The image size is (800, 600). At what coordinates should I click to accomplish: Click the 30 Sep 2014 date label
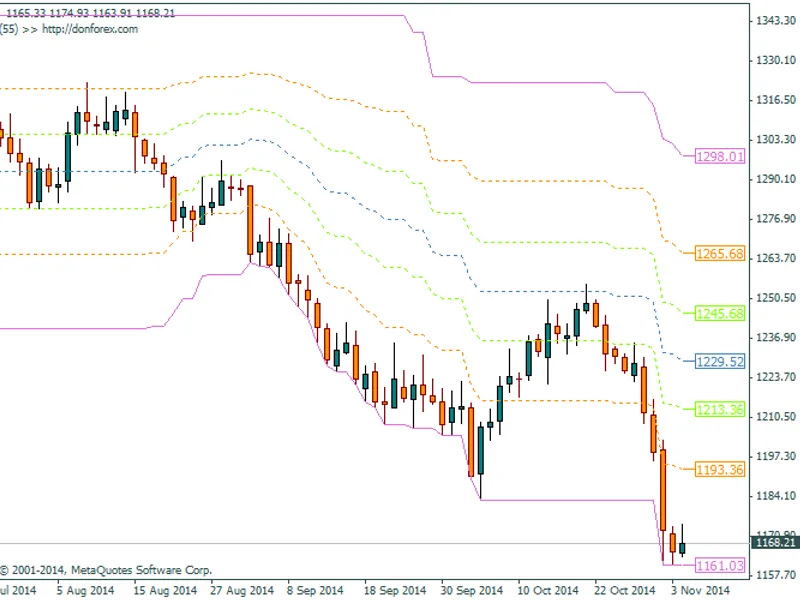pyautogui.click(x=471, y=590)
